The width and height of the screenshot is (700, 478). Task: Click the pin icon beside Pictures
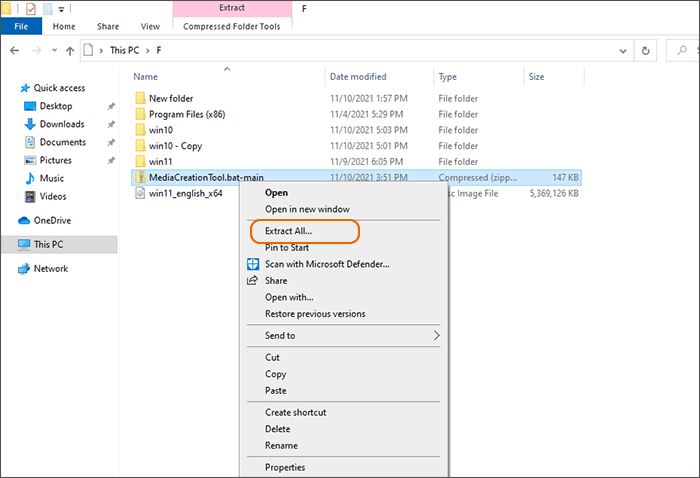(x=111, y=160)
